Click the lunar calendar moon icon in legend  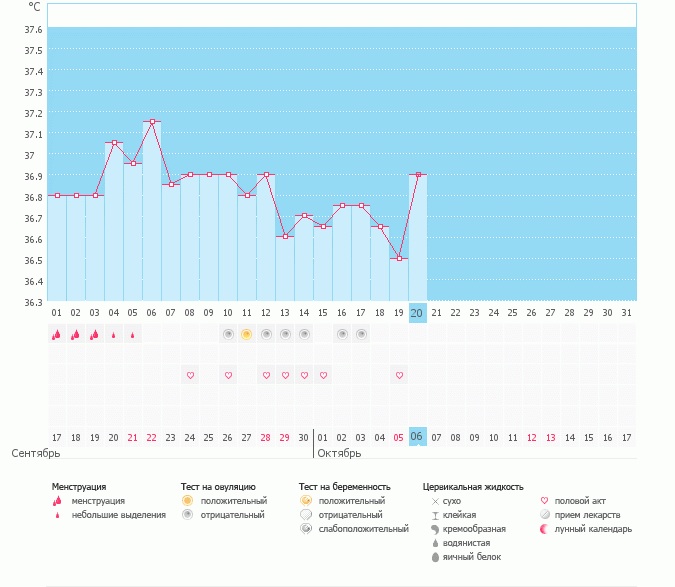(544, 529)
